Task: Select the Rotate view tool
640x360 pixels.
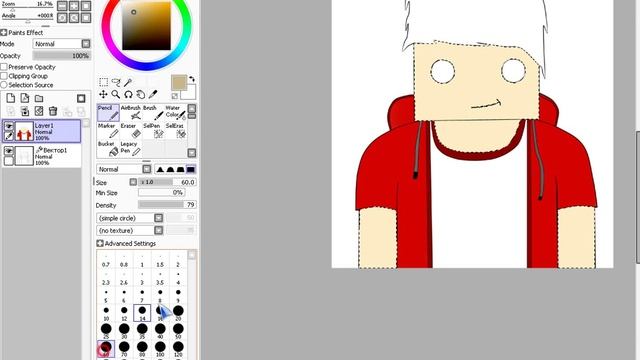Action: pos(128,95)
